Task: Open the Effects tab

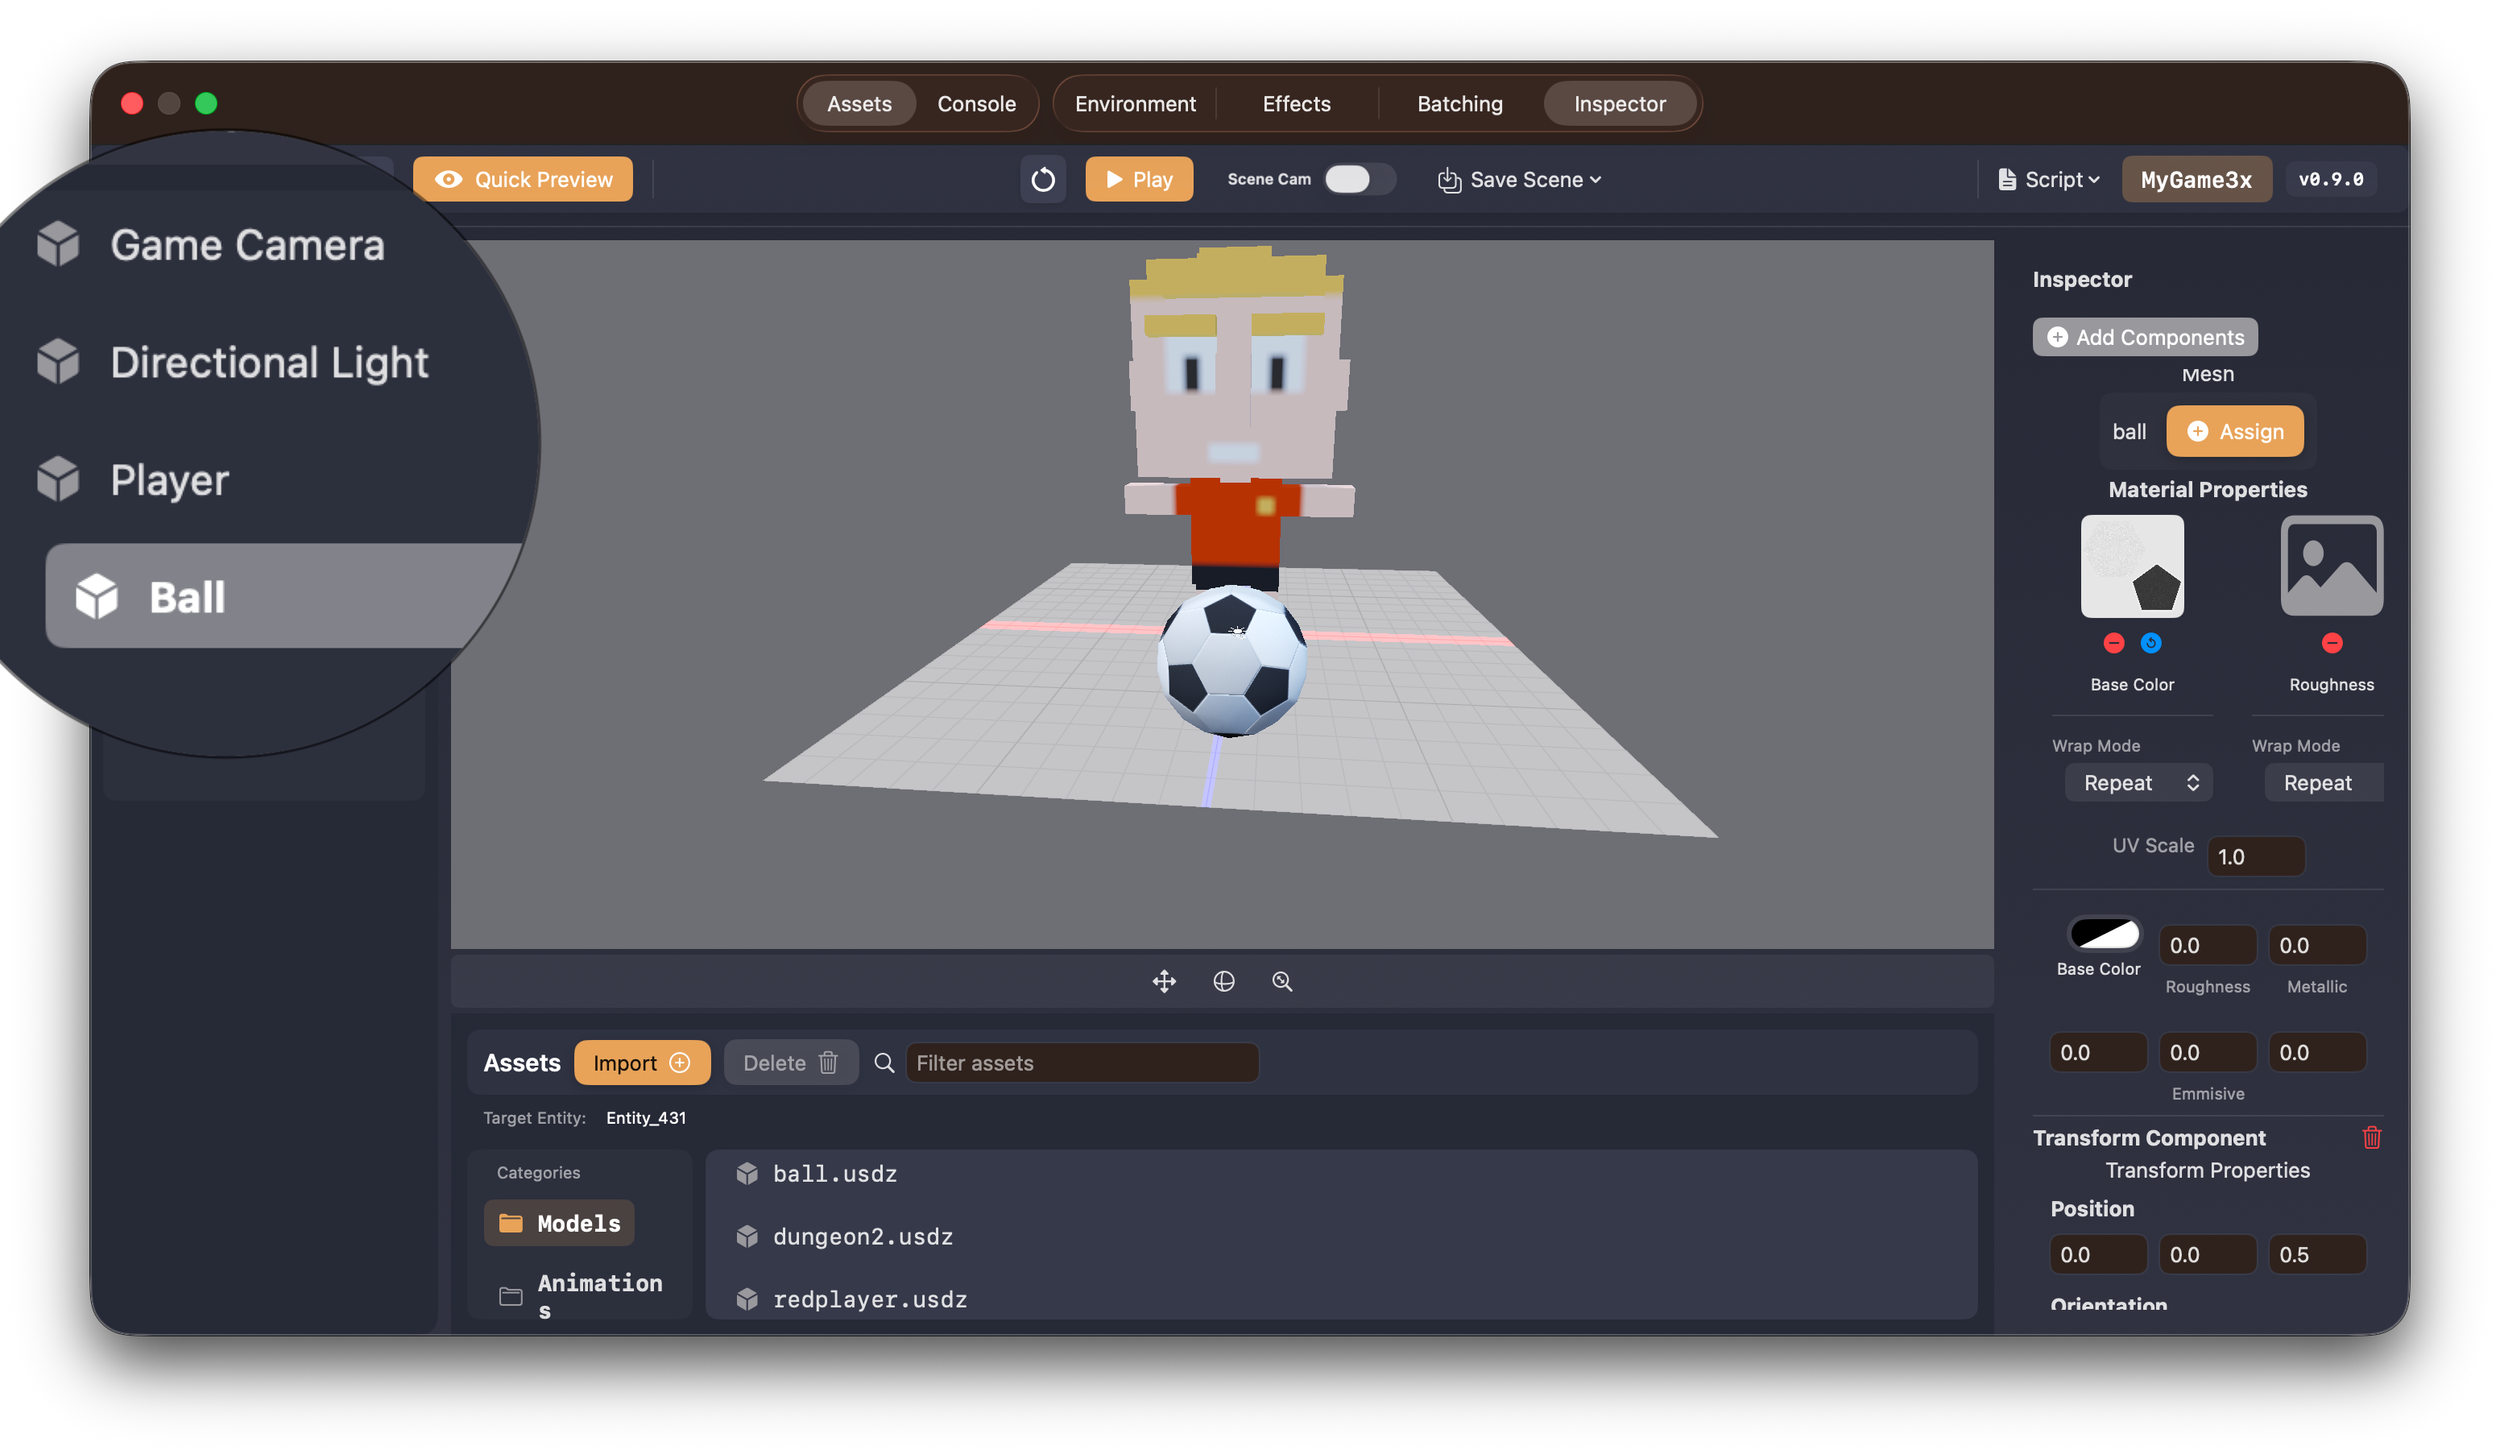Action: [x=1296, y=104]
